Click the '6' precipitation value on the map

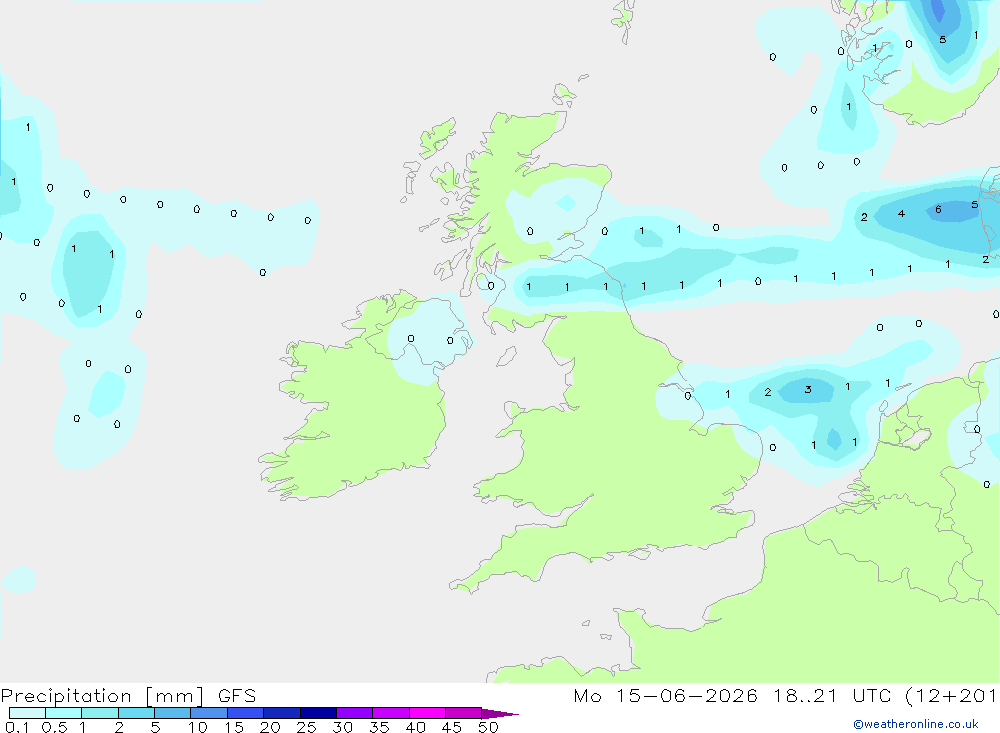[938, 209]
